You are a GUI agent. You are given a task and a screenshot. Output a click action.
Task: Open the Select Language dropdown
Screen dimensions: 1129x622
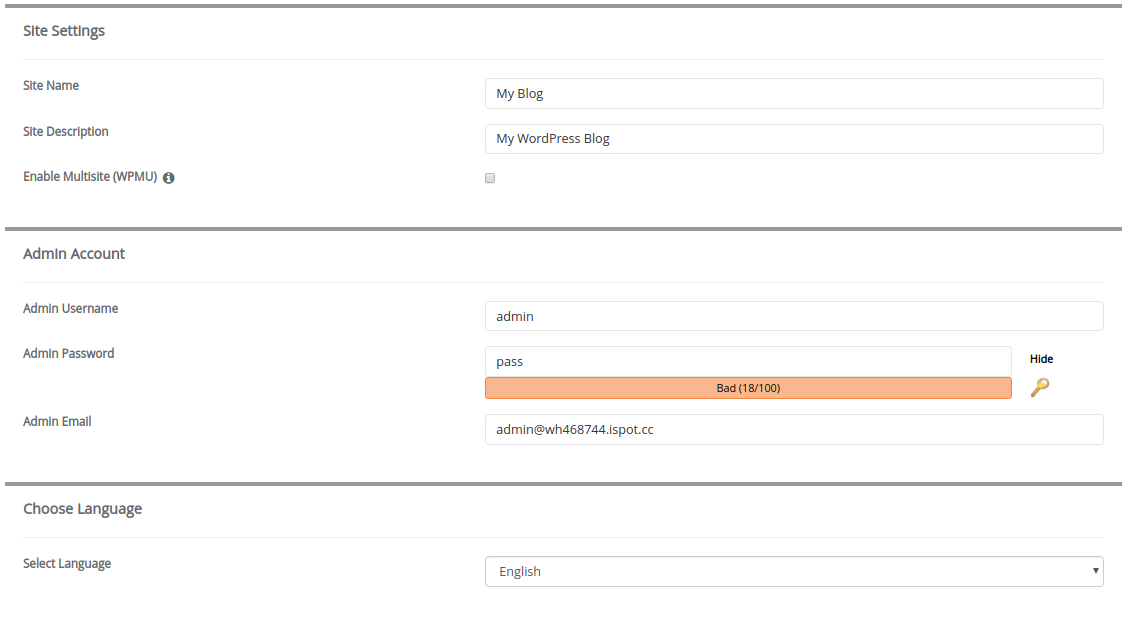793,572
